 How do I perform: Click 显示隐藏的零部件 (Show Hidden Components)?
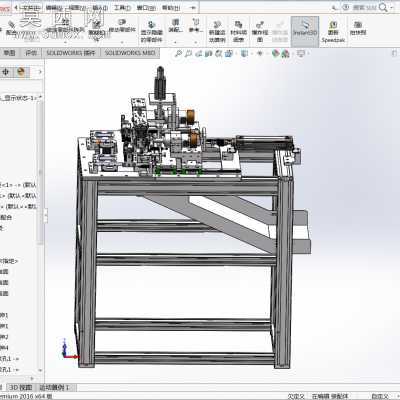coord(151,32)
